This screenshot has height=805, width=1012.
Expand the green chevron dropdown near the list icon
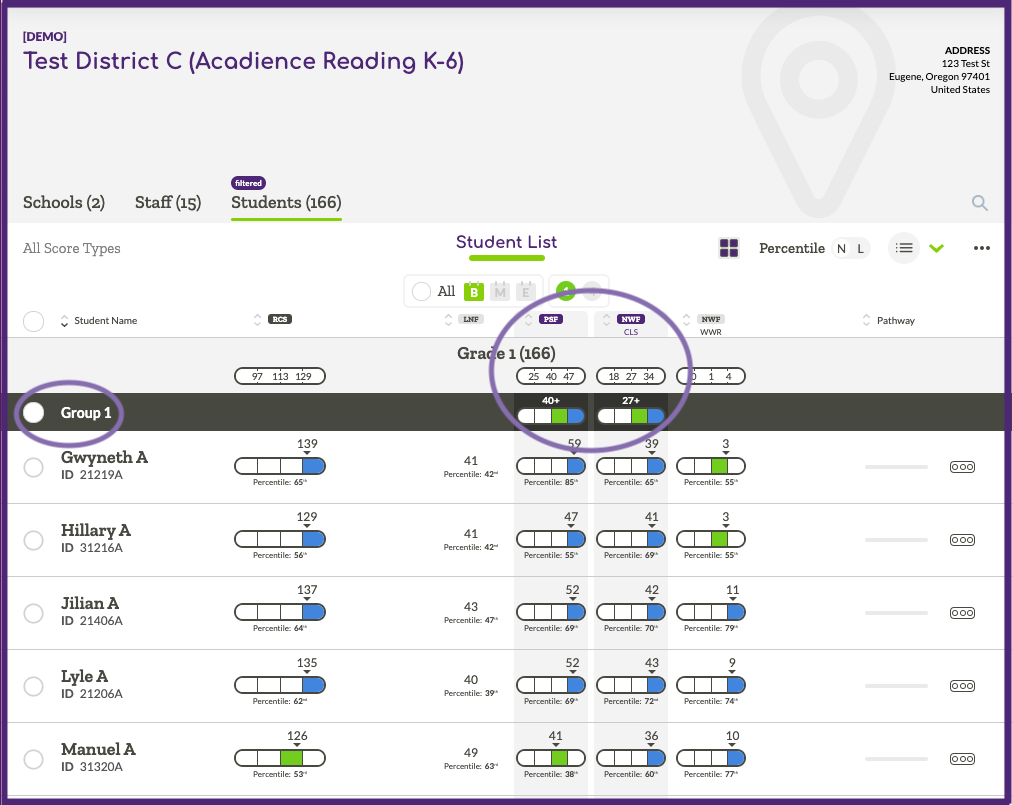(x=937, y=247)
